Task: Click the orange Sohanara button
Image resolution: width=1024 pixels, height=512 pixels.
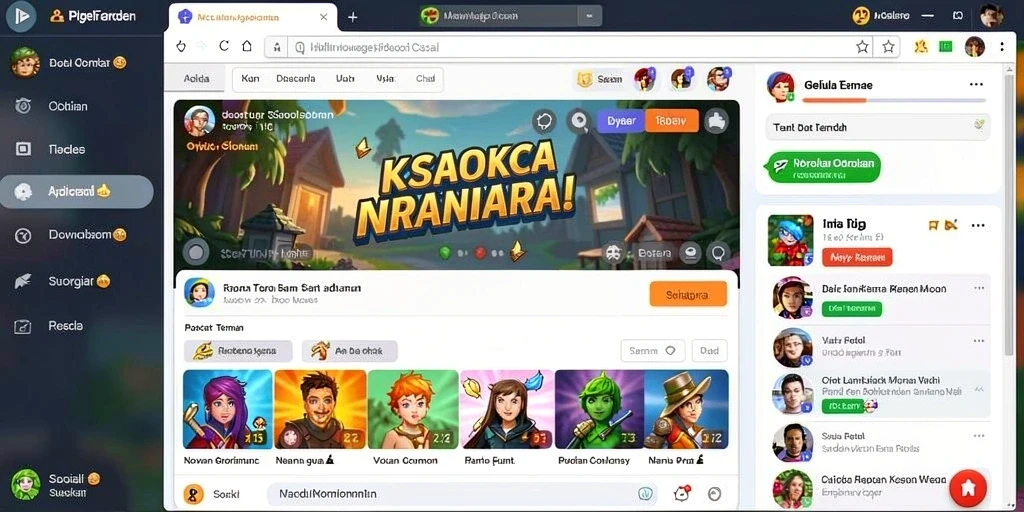Action: [688, 295]
